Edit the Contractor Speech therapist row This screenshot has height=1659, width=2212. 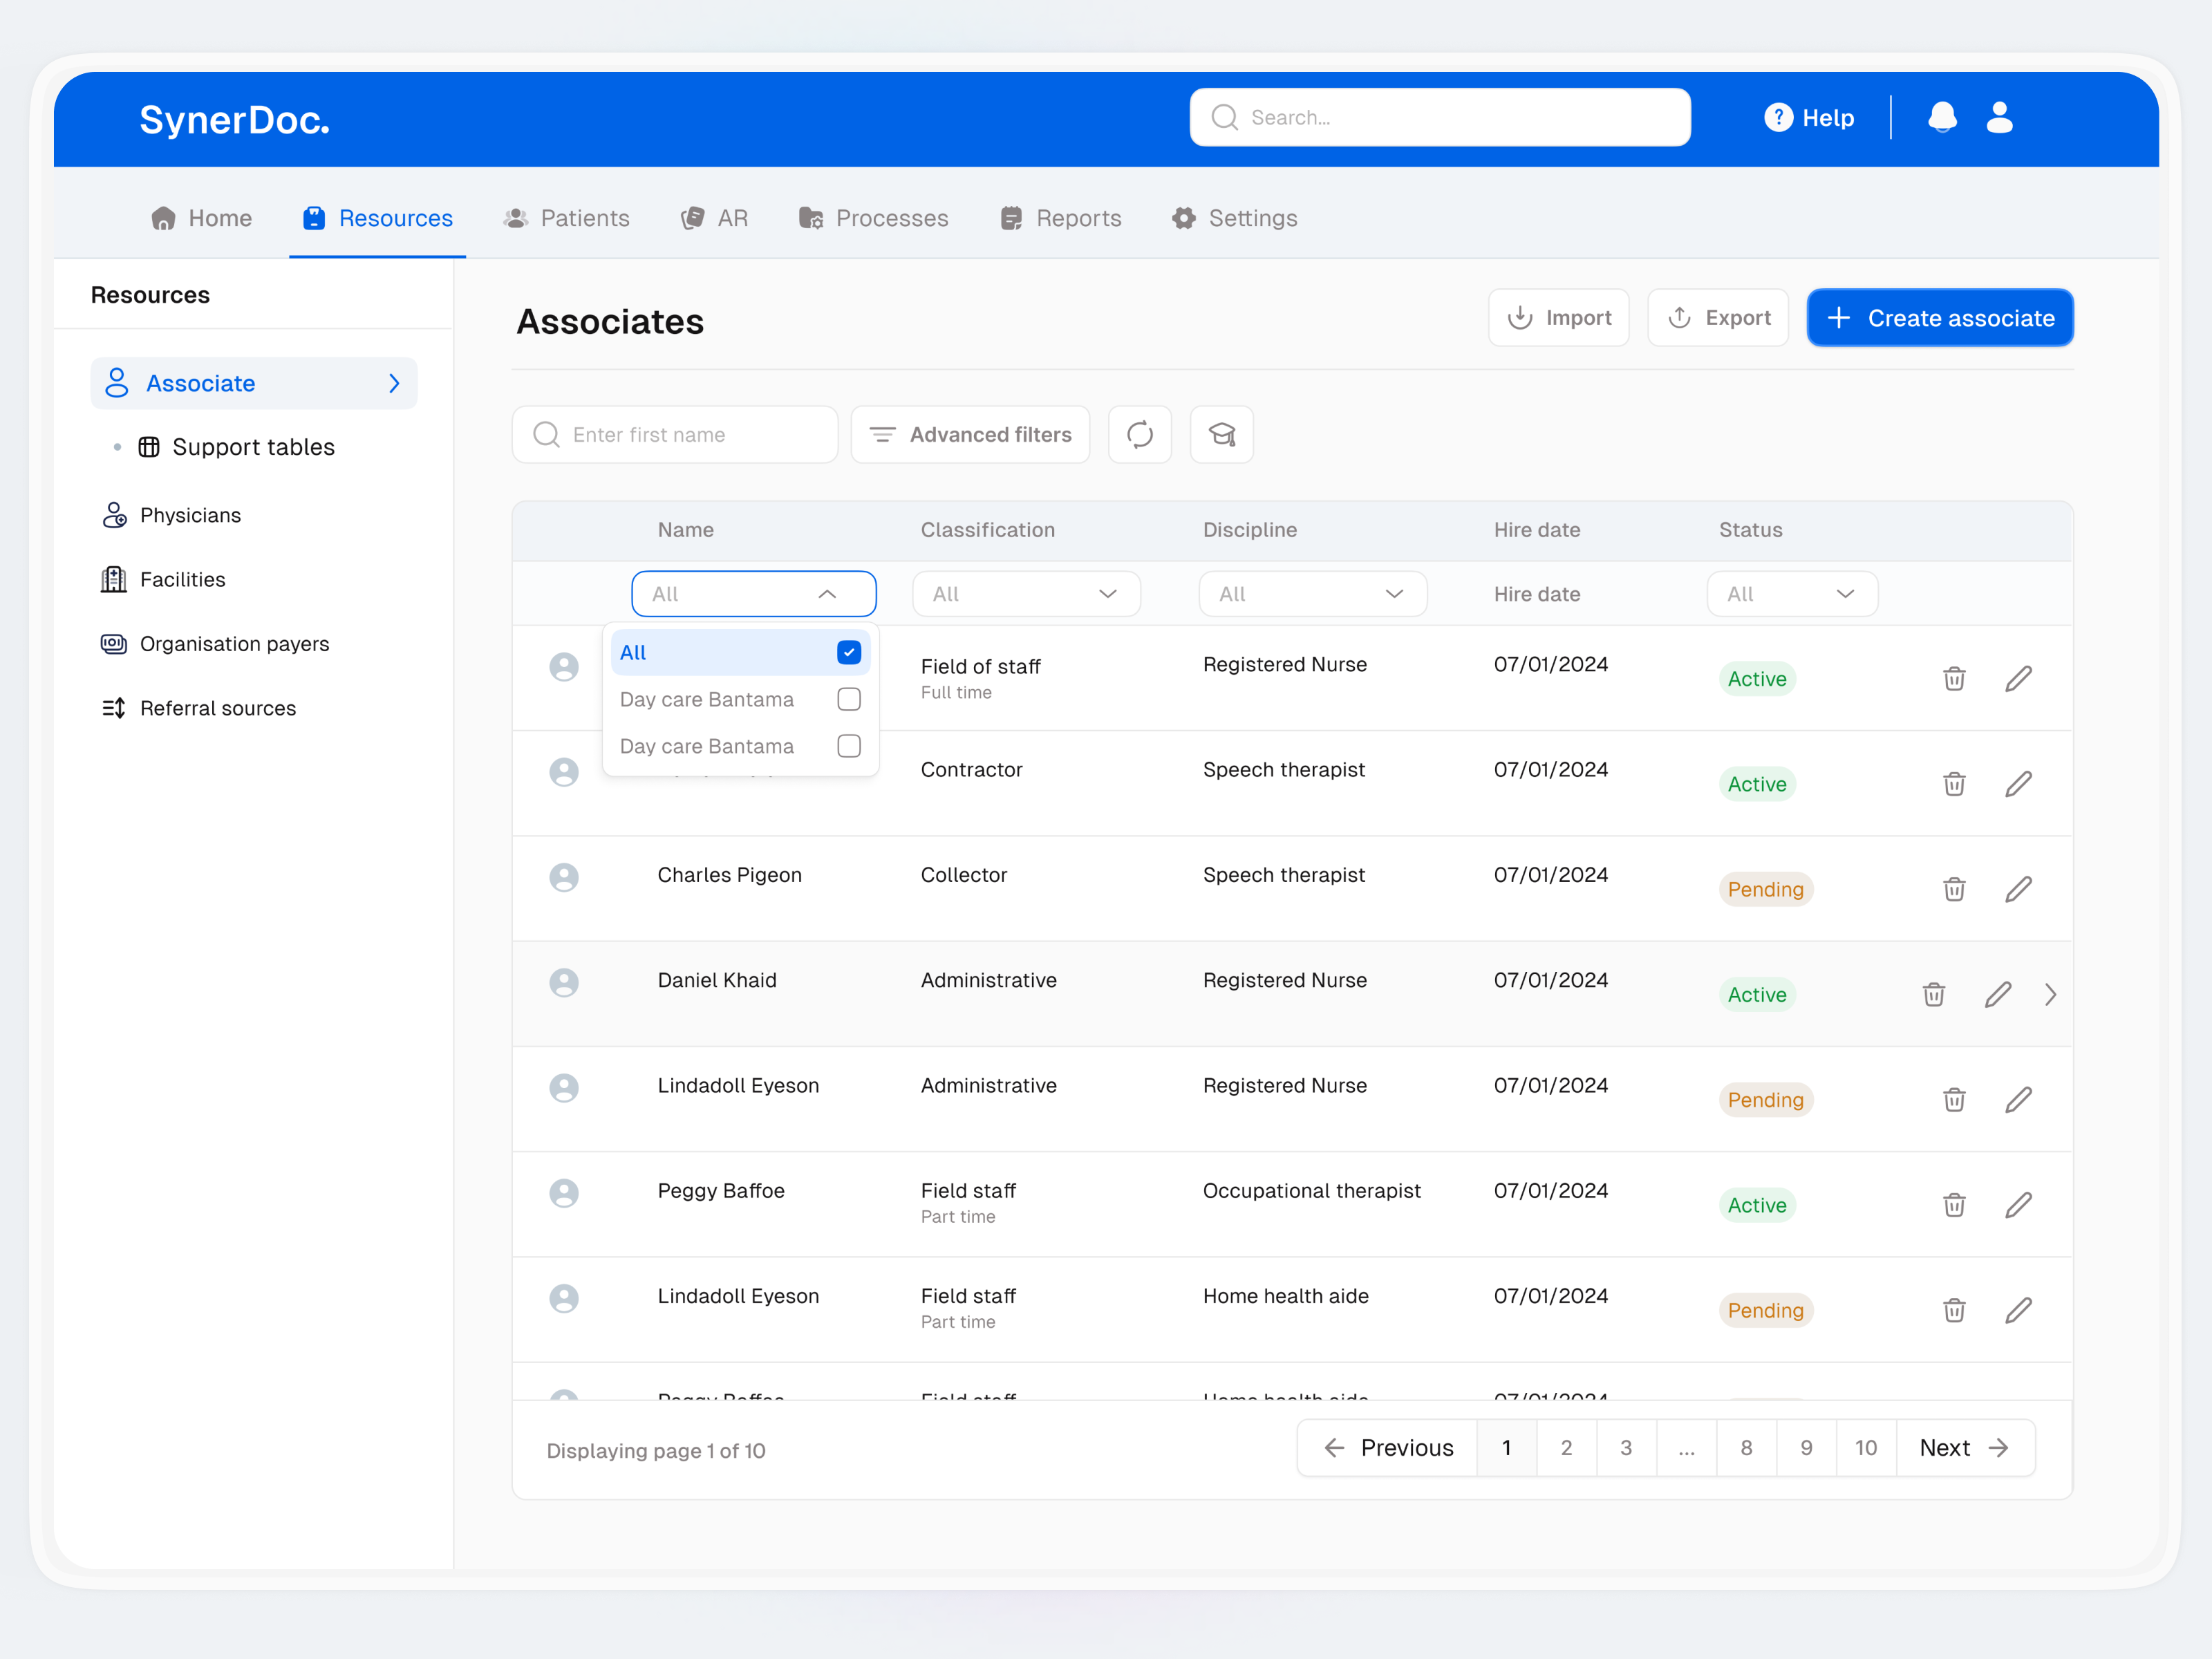click(2018, 784)
